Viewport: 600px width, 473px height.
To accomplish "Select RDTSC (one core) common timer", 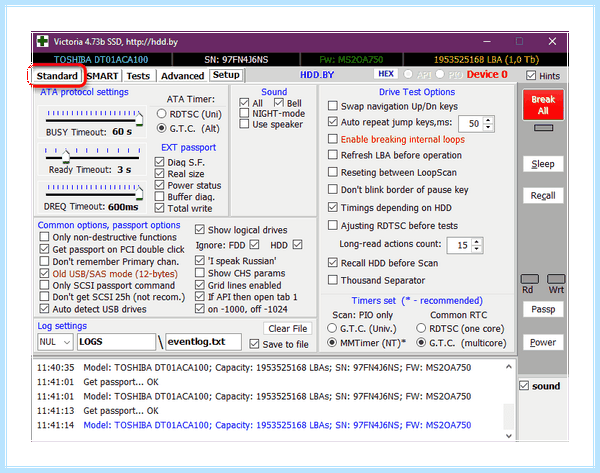I will pyautogui.click(x=421, y=328).
